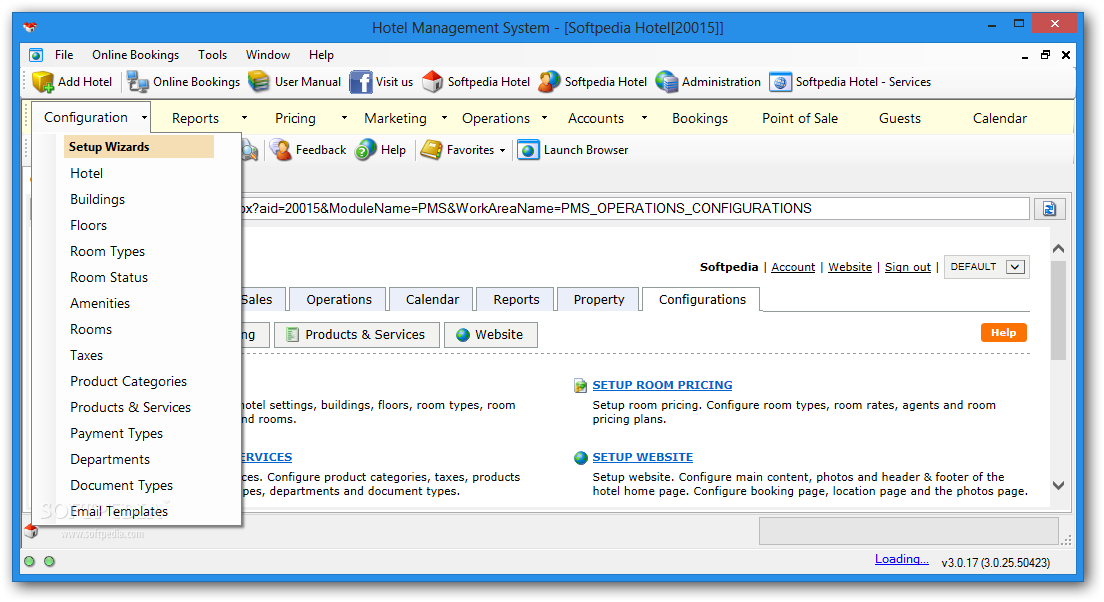Open the DEFAULT combo box

[x=986, y=267]
